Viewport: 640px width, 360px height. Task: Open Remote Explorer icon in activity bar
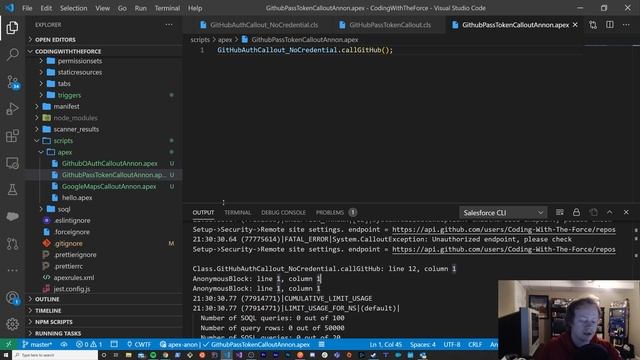(x=12, y=163)
